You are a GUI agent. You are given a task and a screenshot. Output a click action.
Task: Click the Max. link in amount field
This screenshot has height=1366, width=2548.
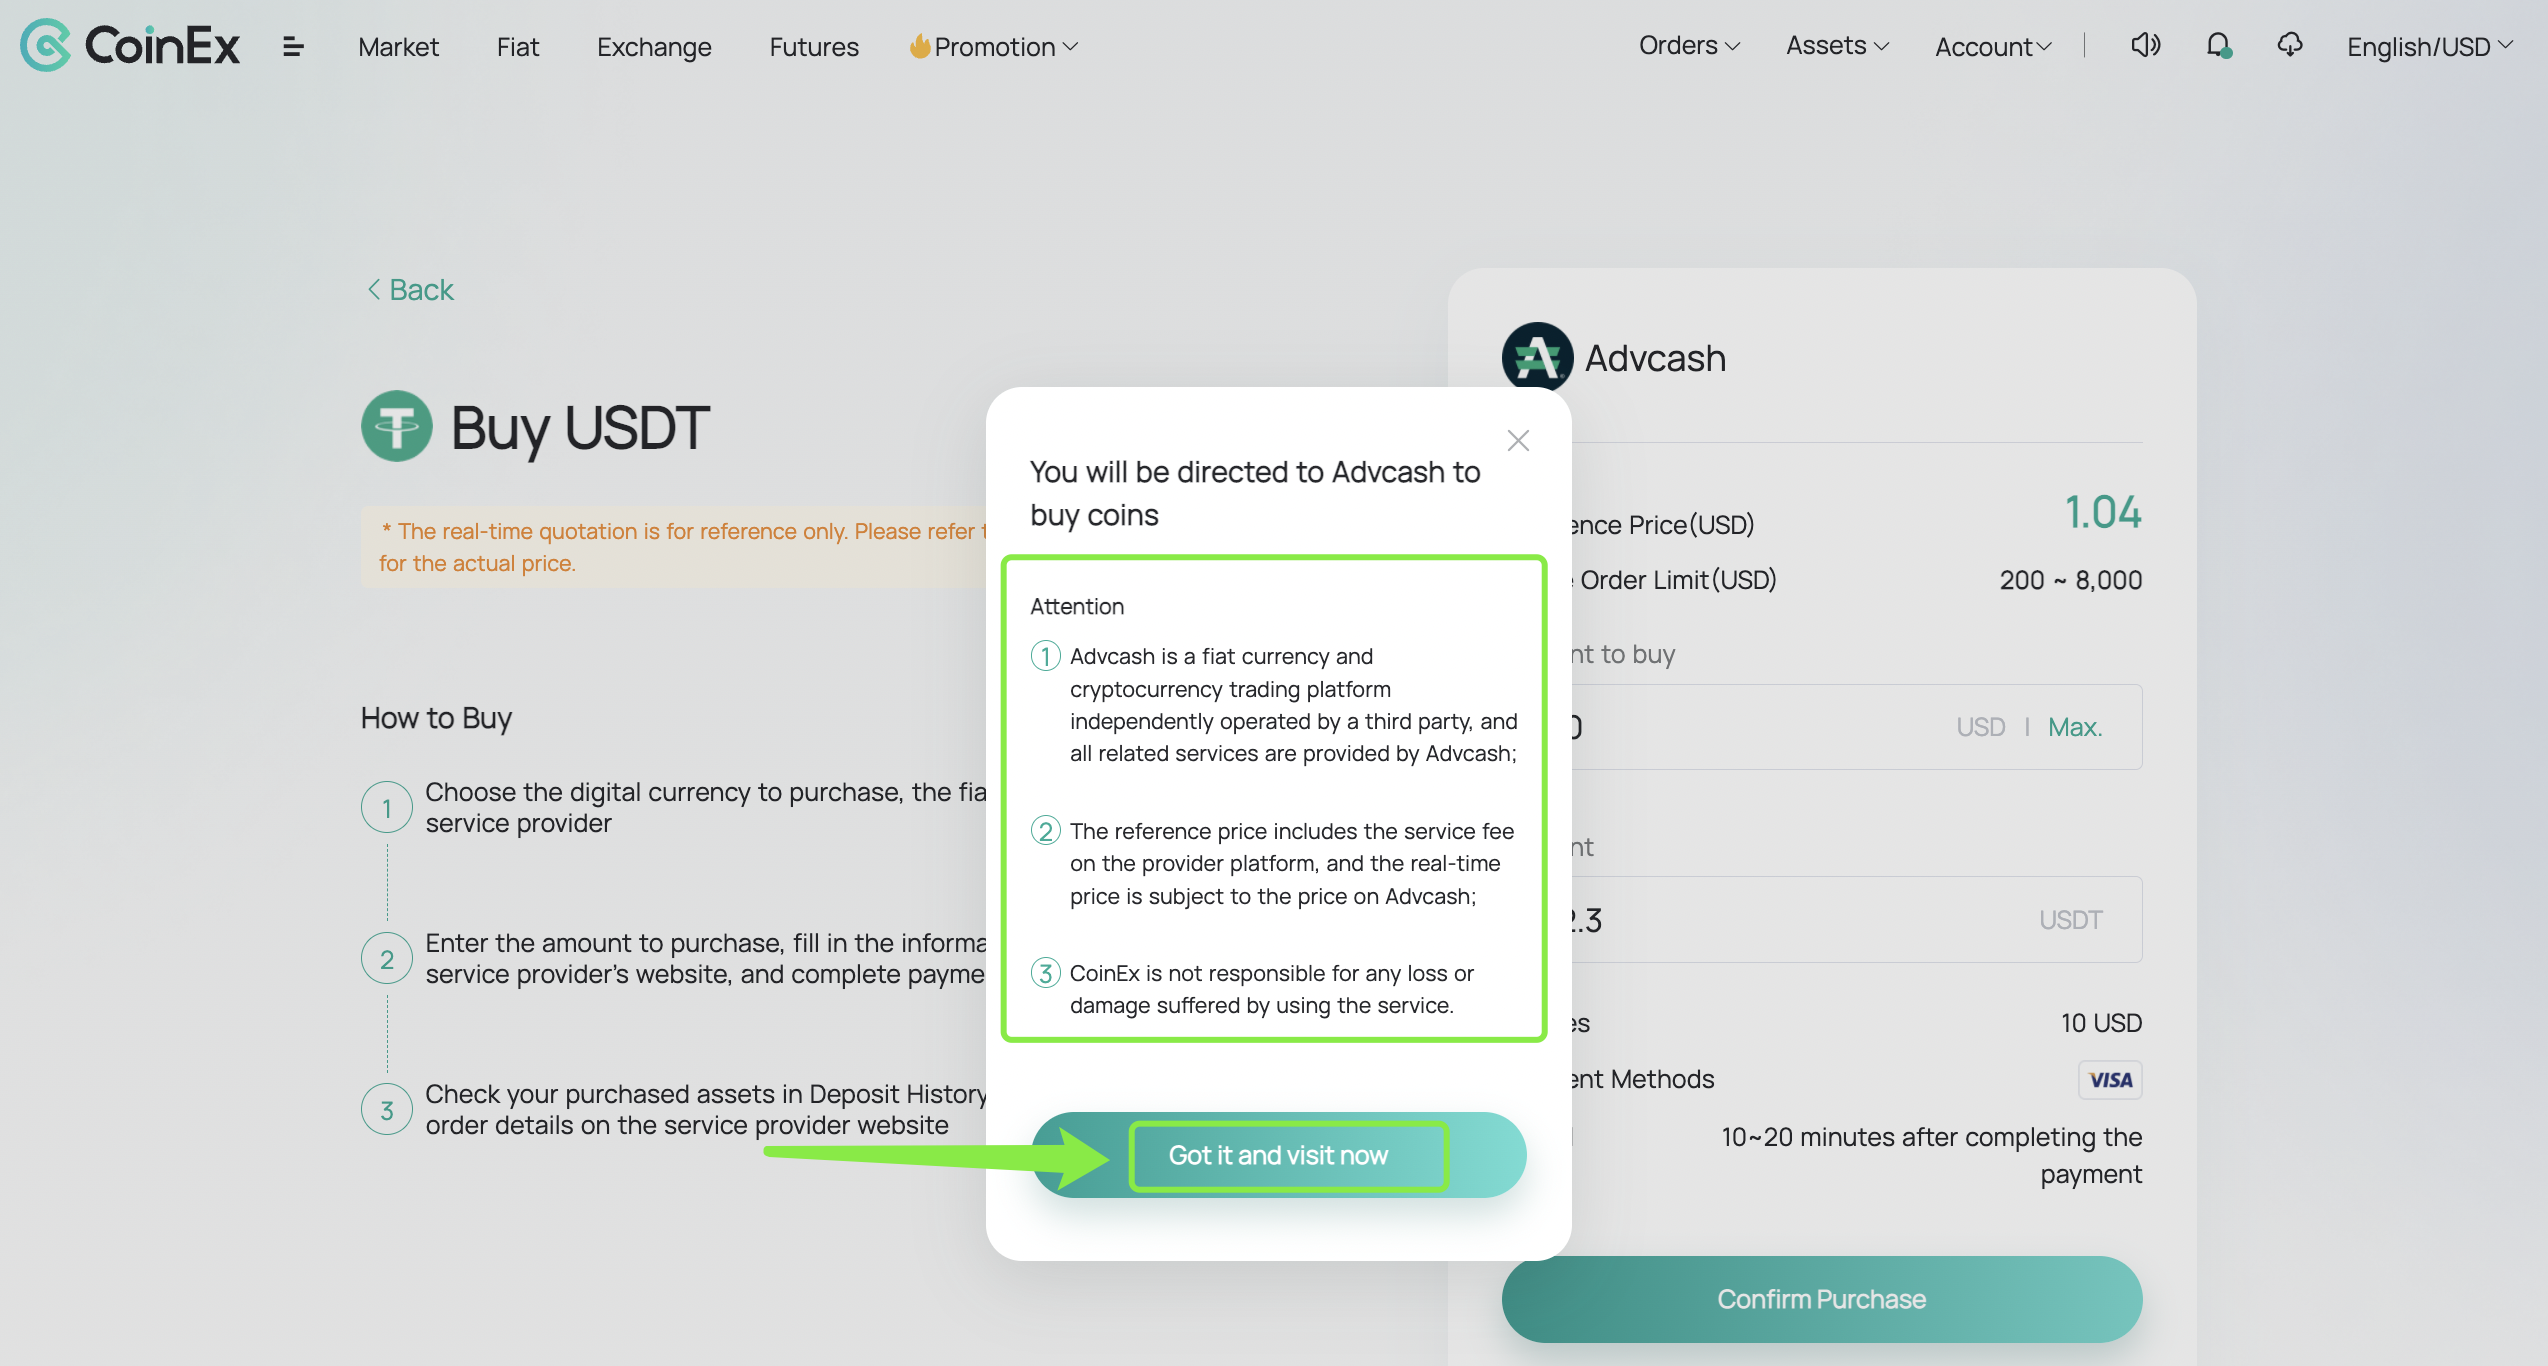click(x=2075, y=727)
